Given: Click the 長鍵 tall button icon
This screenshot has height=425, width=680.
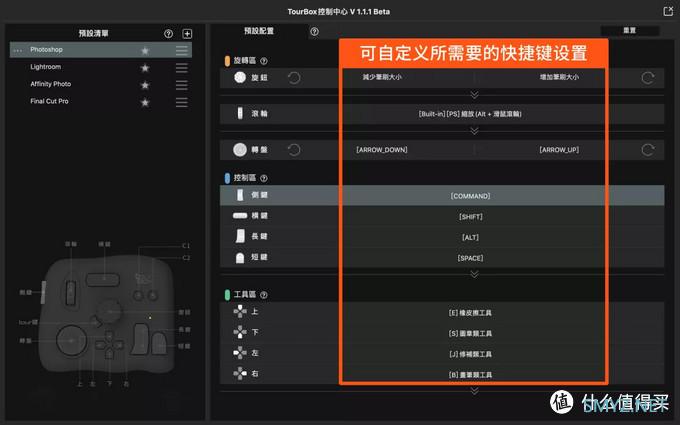Looking at the screenshot, I should [240, 236].
